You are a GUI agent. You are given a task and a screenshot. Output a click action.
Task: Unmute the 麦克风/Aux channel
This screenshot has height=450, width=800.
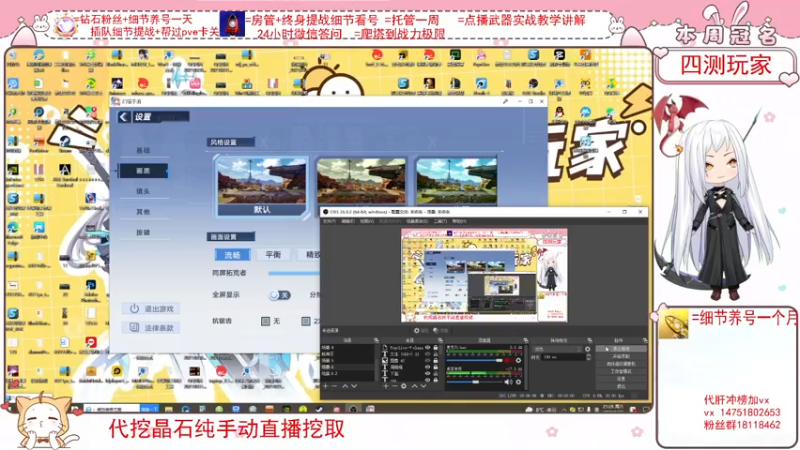(507, 360)
